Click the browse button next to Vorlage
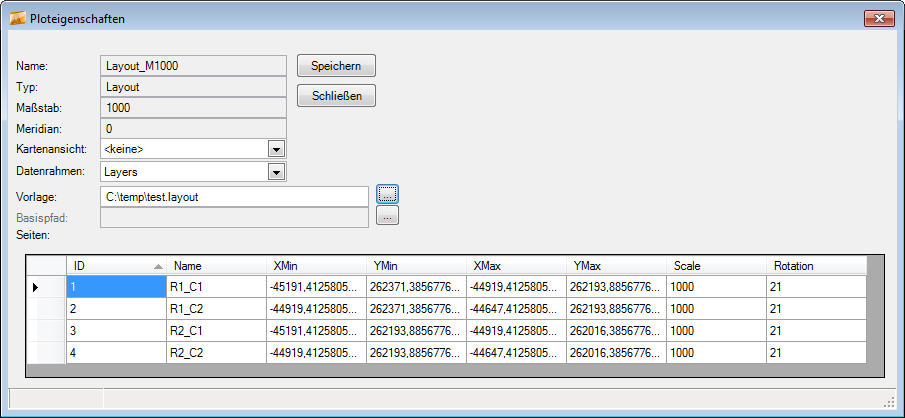Screen dimensions: 905x418 [x=388, y=194]
